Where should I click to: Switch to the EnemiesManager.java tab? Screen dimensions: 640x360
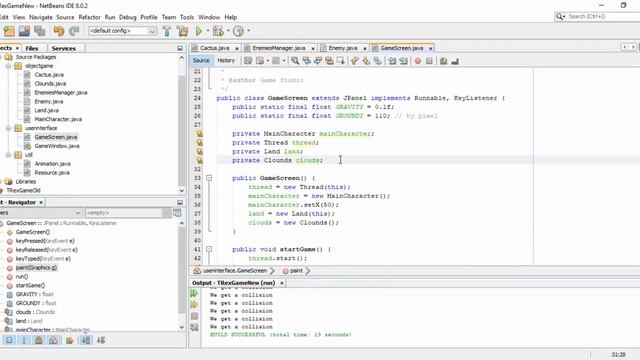pyautogui.click(x=279, y=48)
